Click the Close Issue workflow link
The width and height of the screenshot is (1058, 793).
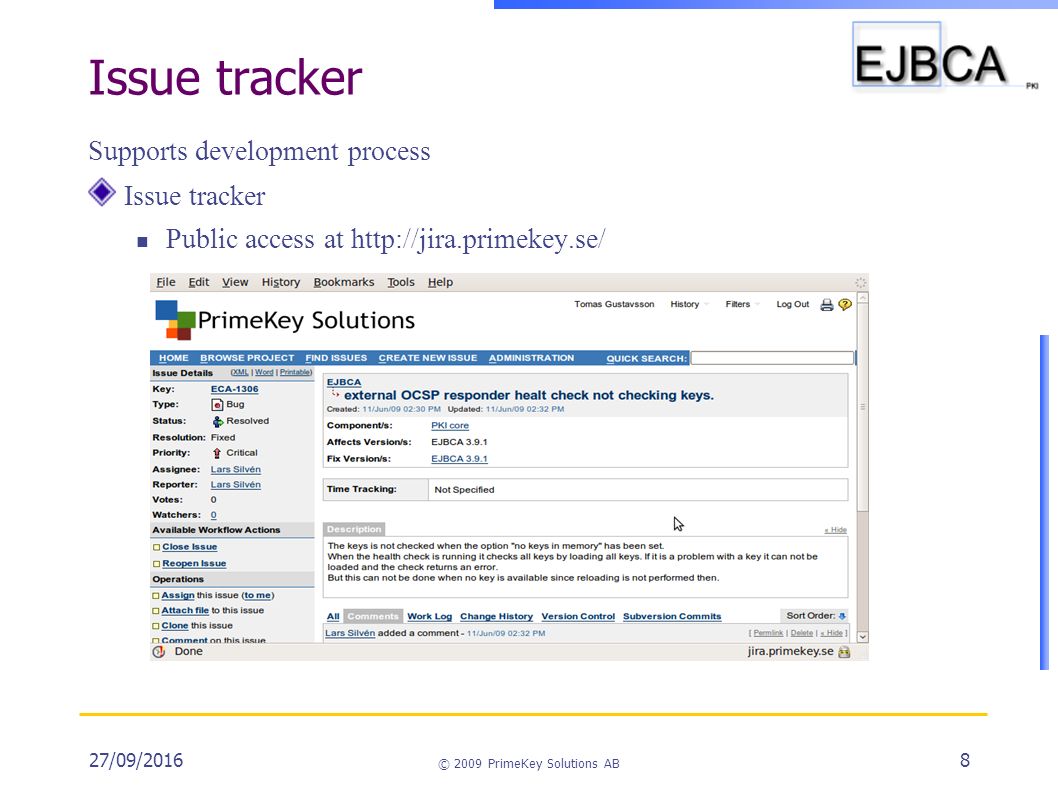coord(190,547)
